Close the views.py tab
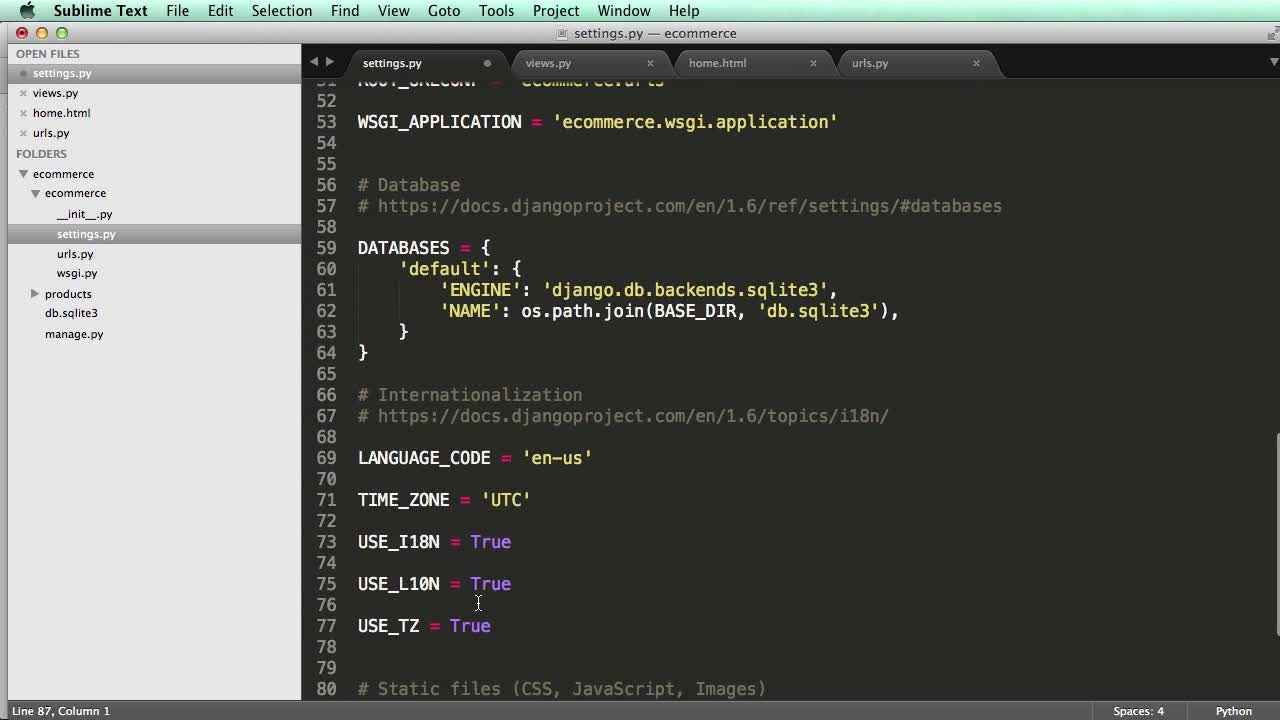The height and width of the screenshot is (720, 1280). click(x=650, y=63)
